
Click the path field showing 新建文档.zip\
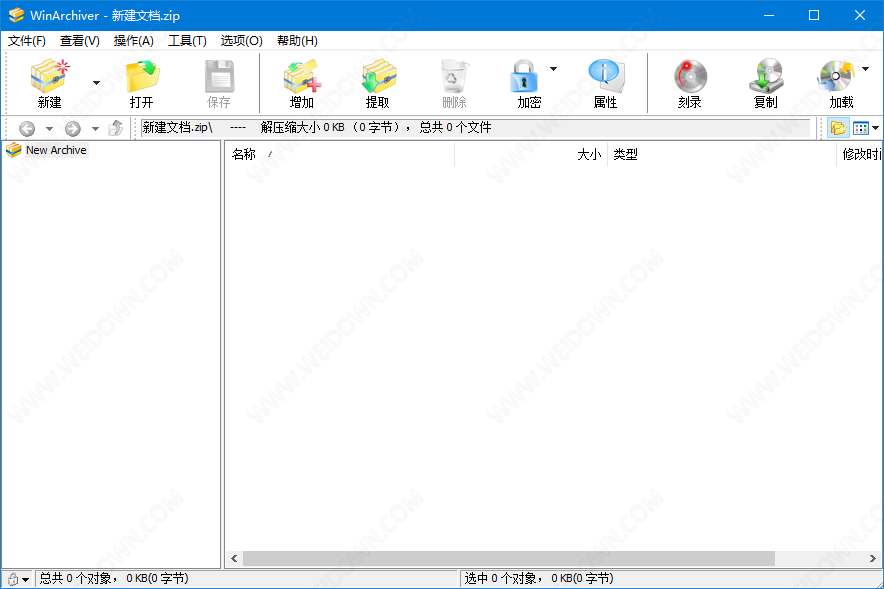pyautogui.click(x=475, y=128)
